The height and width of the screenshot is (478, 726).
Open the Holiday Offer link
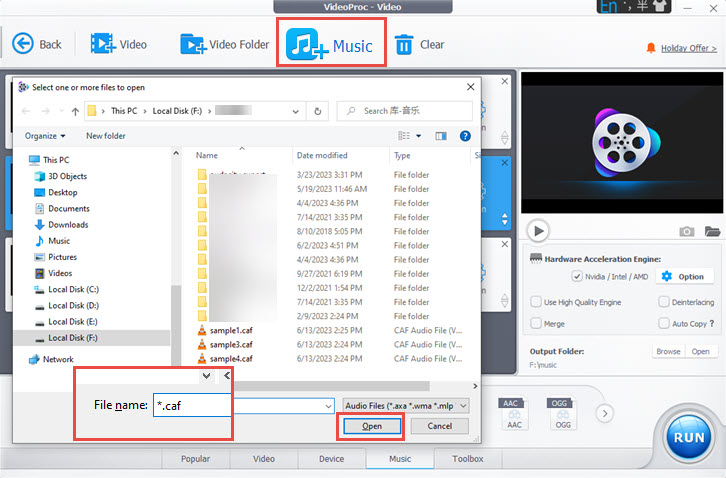688,48
